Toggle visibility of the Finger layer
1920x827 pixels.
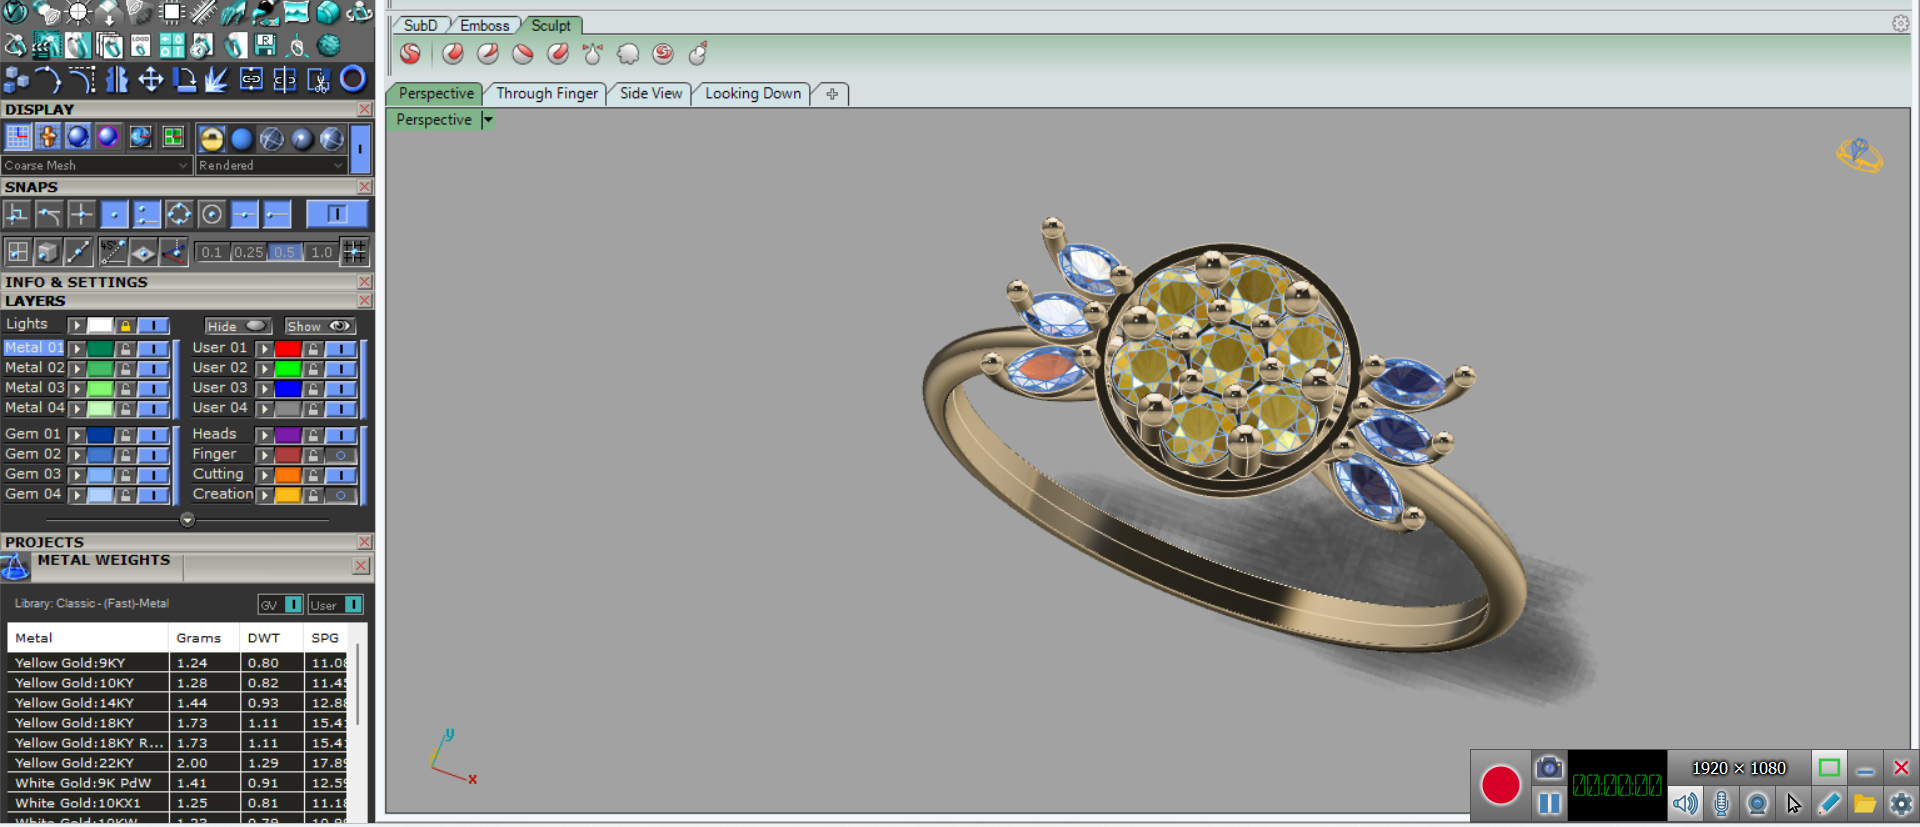click(x=341, y=455)
